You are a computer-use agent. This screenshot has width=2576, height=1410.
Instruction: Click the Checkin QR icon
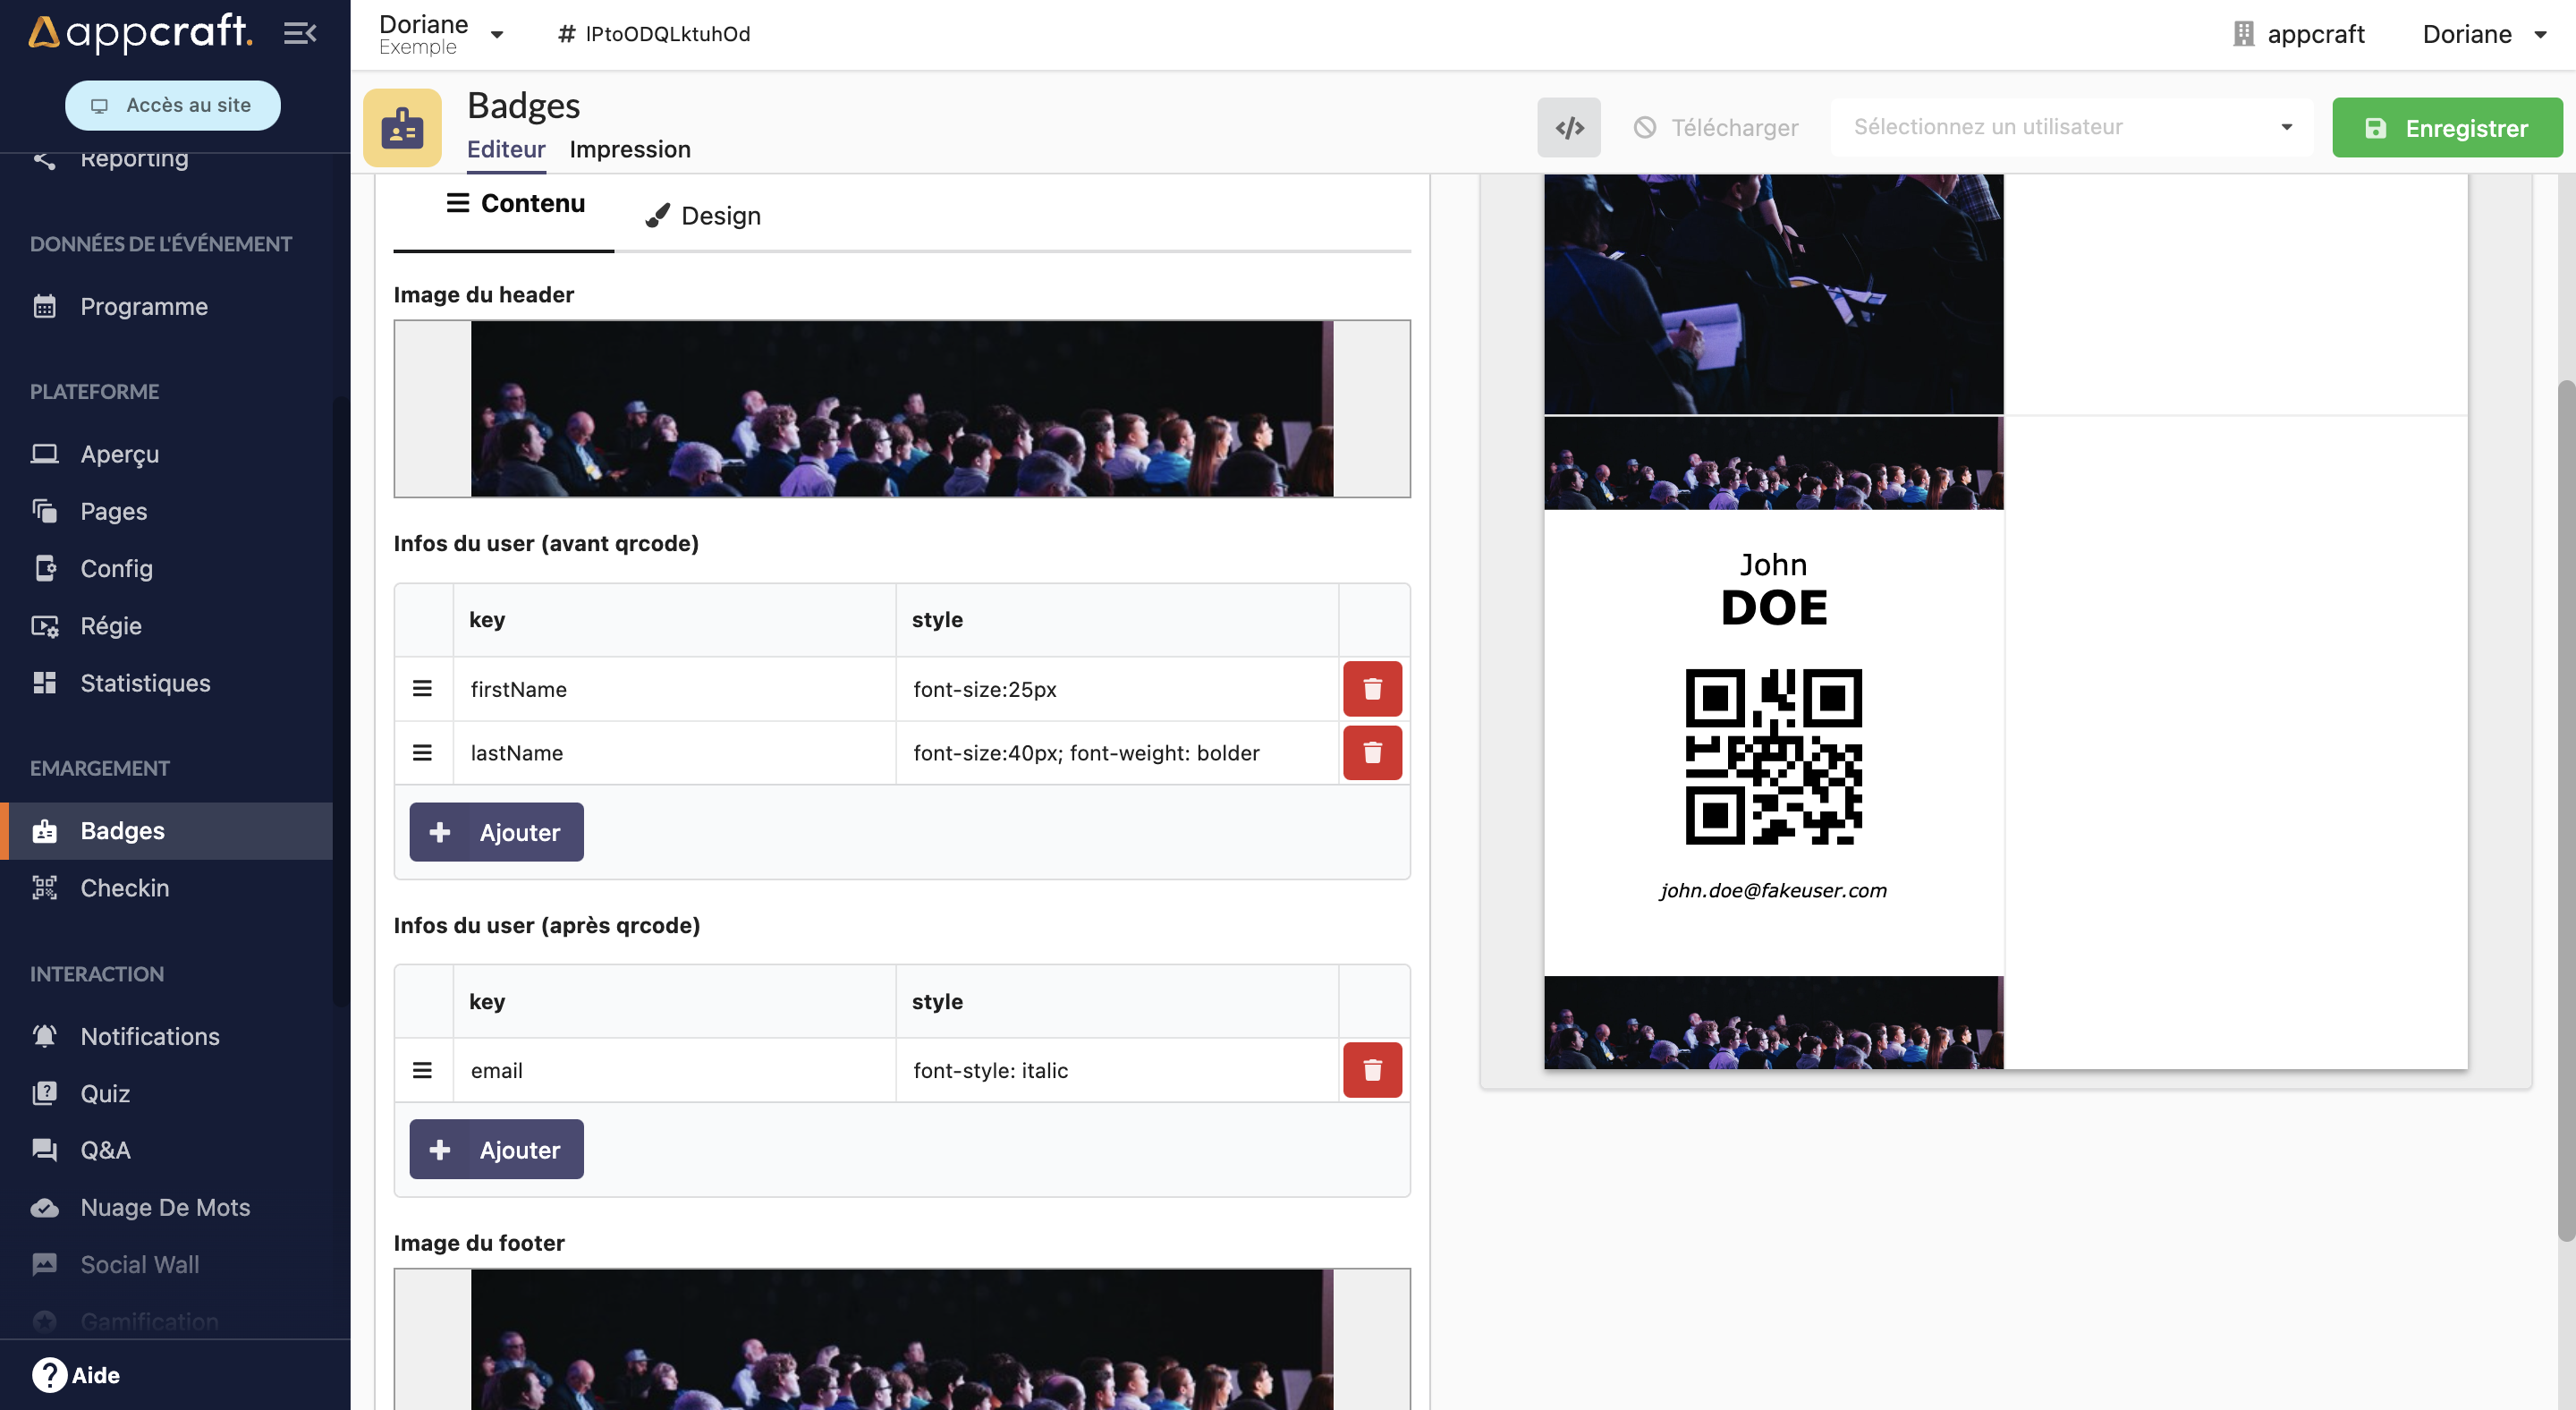(x=45, y=888)
